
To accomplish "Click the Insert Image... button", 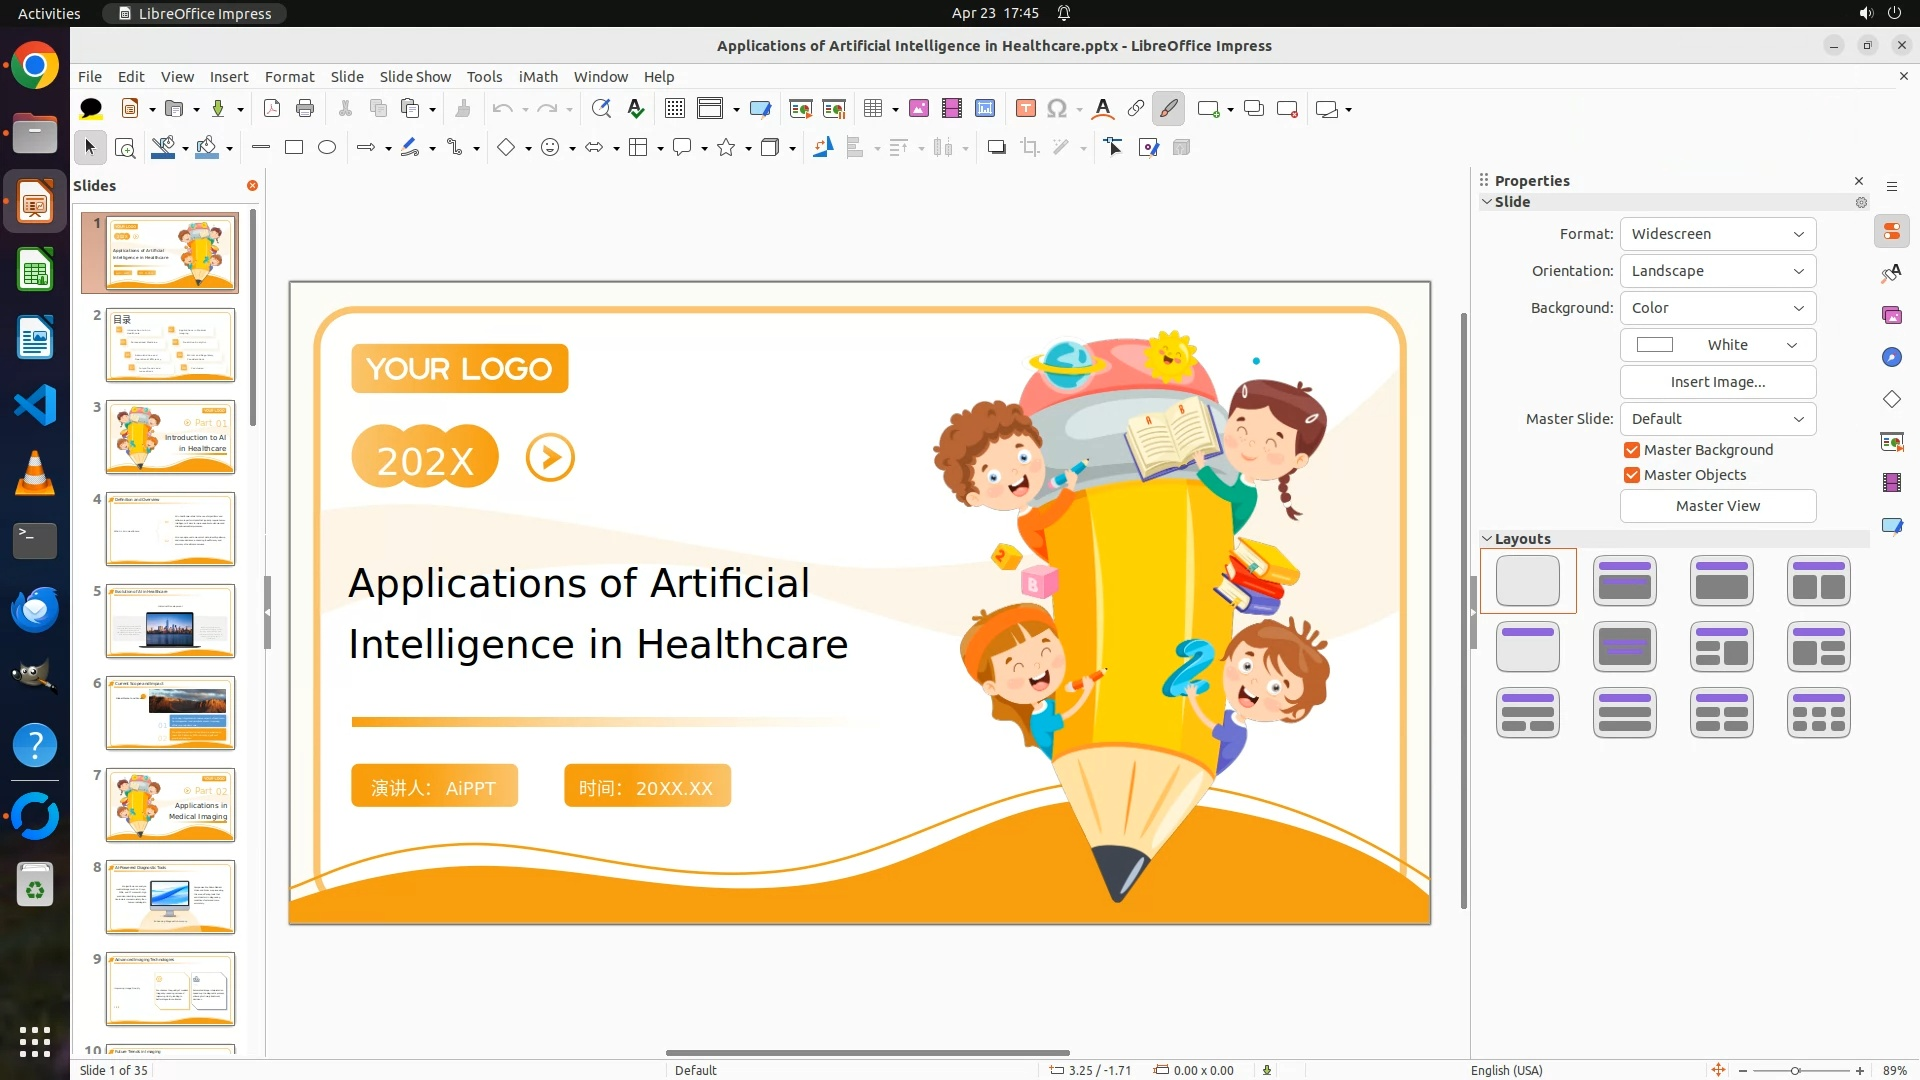I will 1717,382.
